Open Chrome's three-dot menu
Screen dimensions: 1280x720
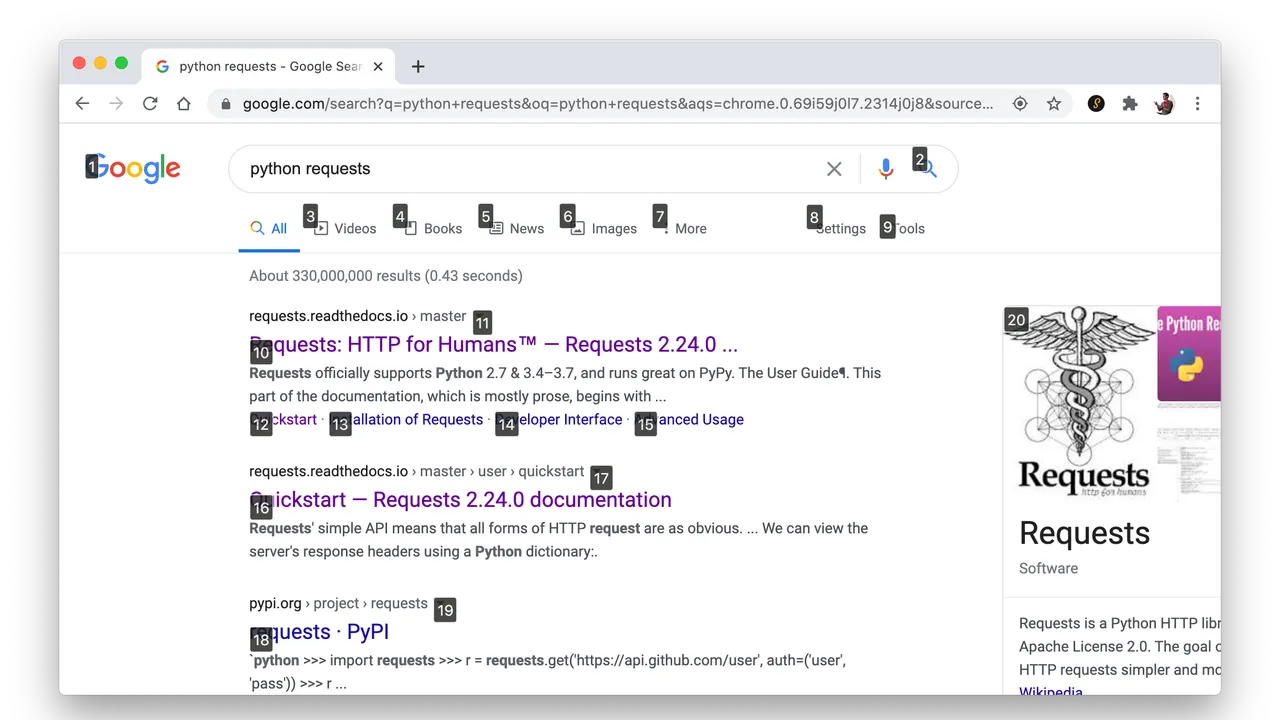click(1197, 103)
